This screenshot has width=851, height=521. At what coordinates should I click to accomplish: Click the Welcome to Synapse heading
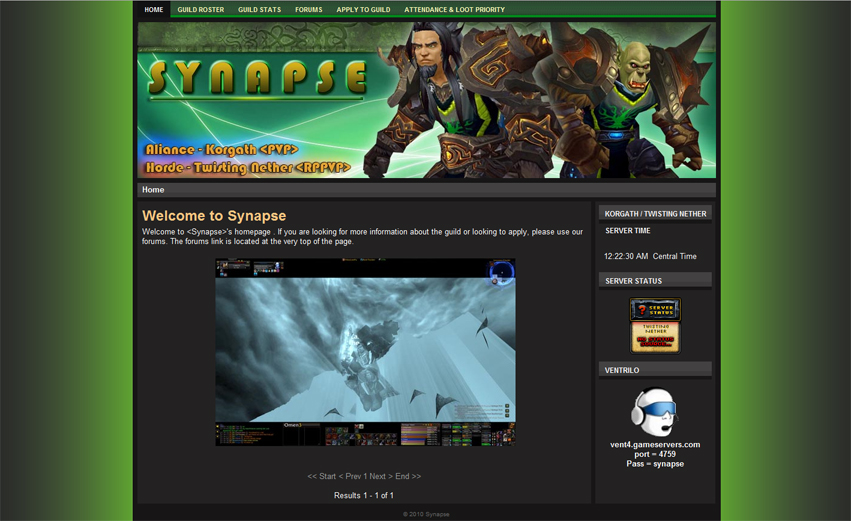[x=214, y=216]
